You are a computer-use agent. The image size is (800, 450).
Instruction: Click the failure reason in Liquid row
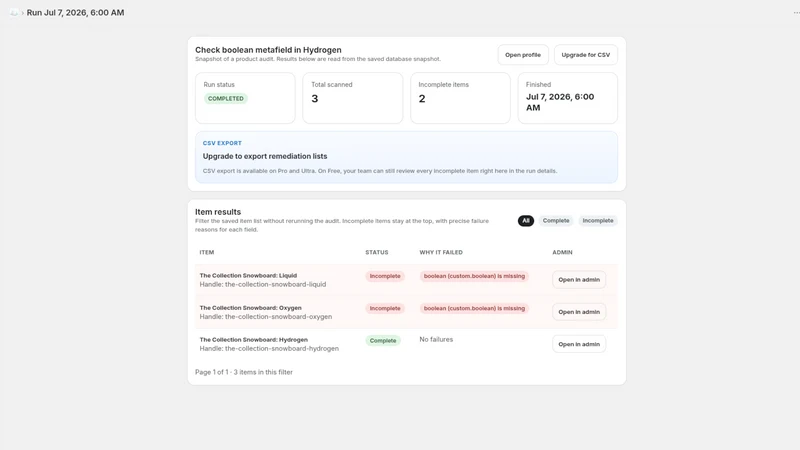pos(474,276)
